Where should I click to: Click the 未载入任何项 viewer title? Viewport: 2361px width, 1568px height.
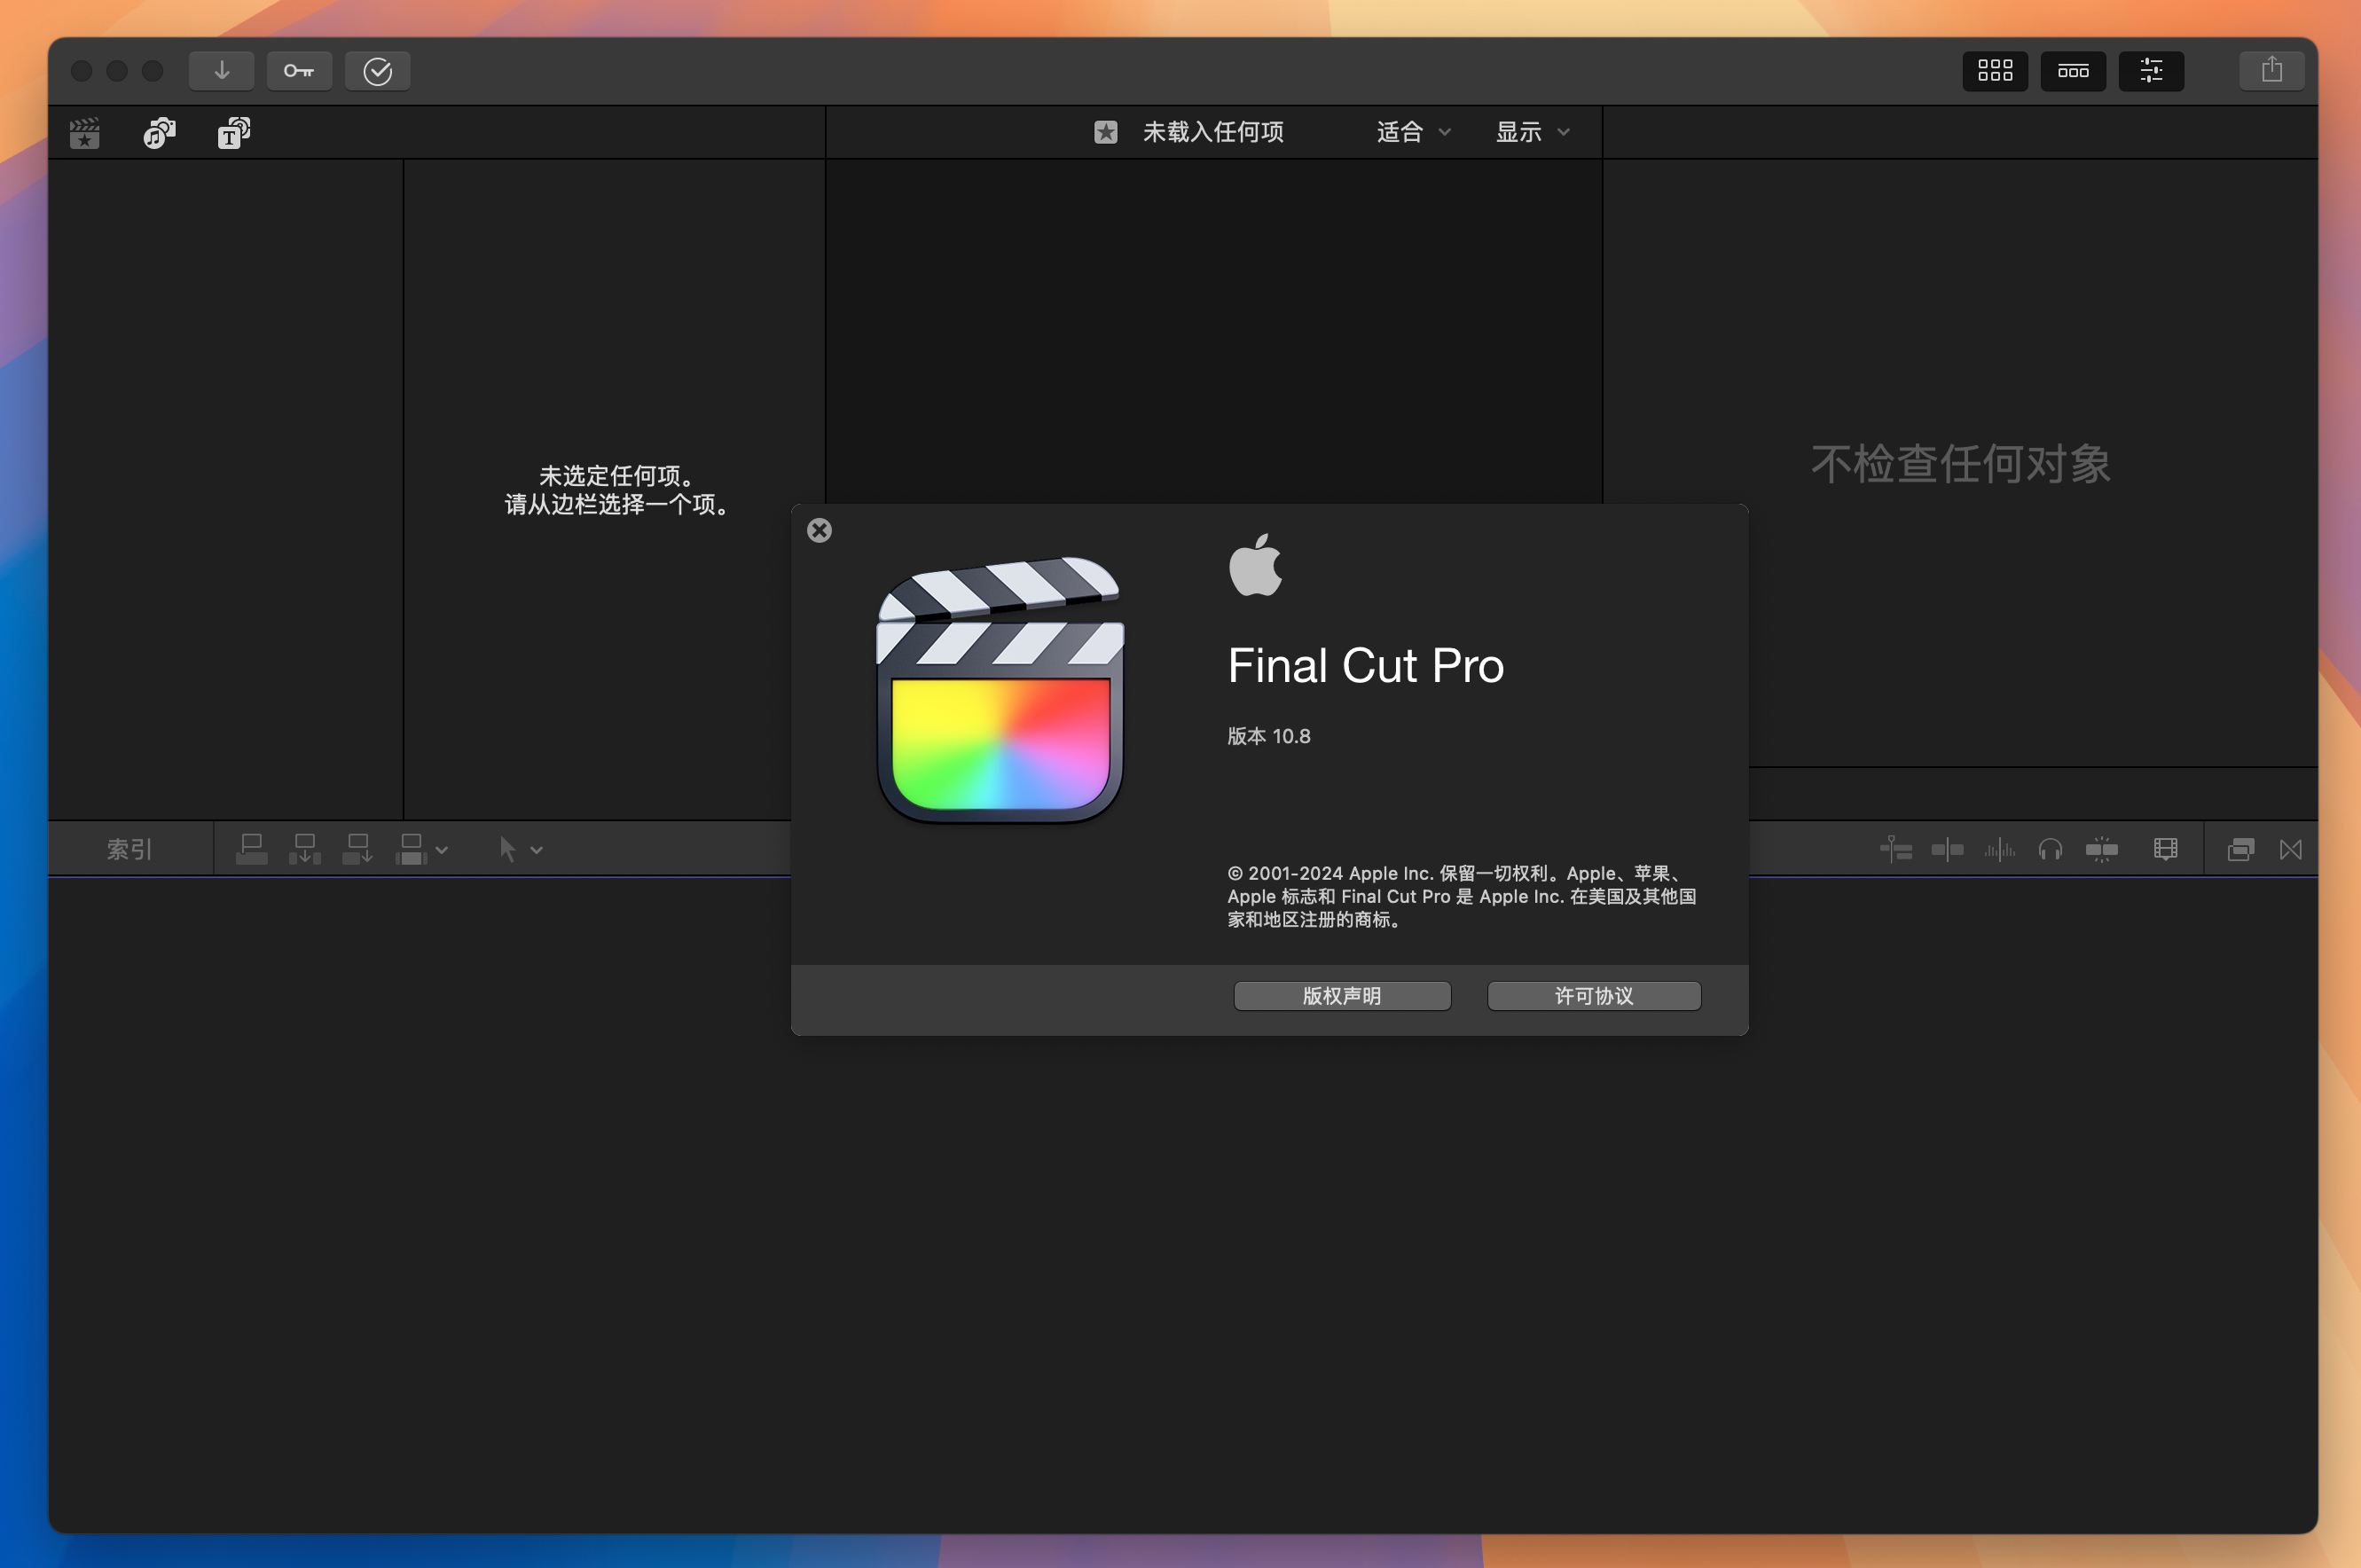pos(1213,132)
